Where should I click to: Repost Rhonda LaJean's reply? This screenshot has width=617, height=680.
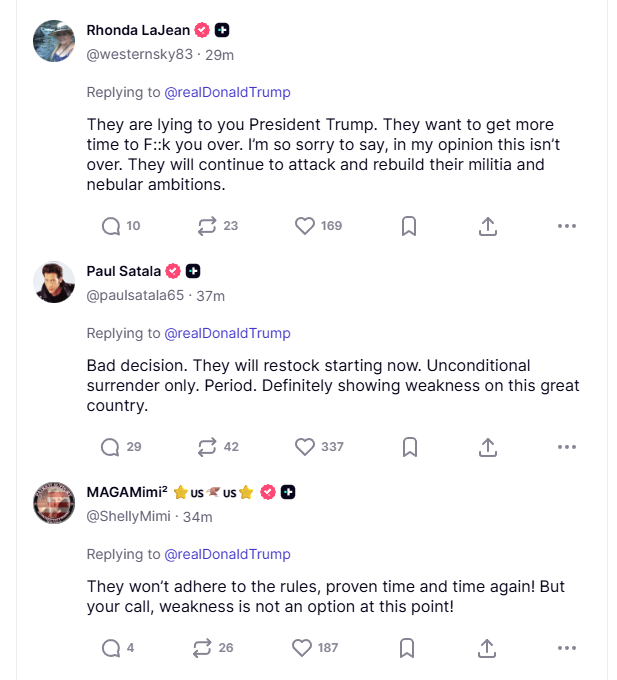point(207,226)
